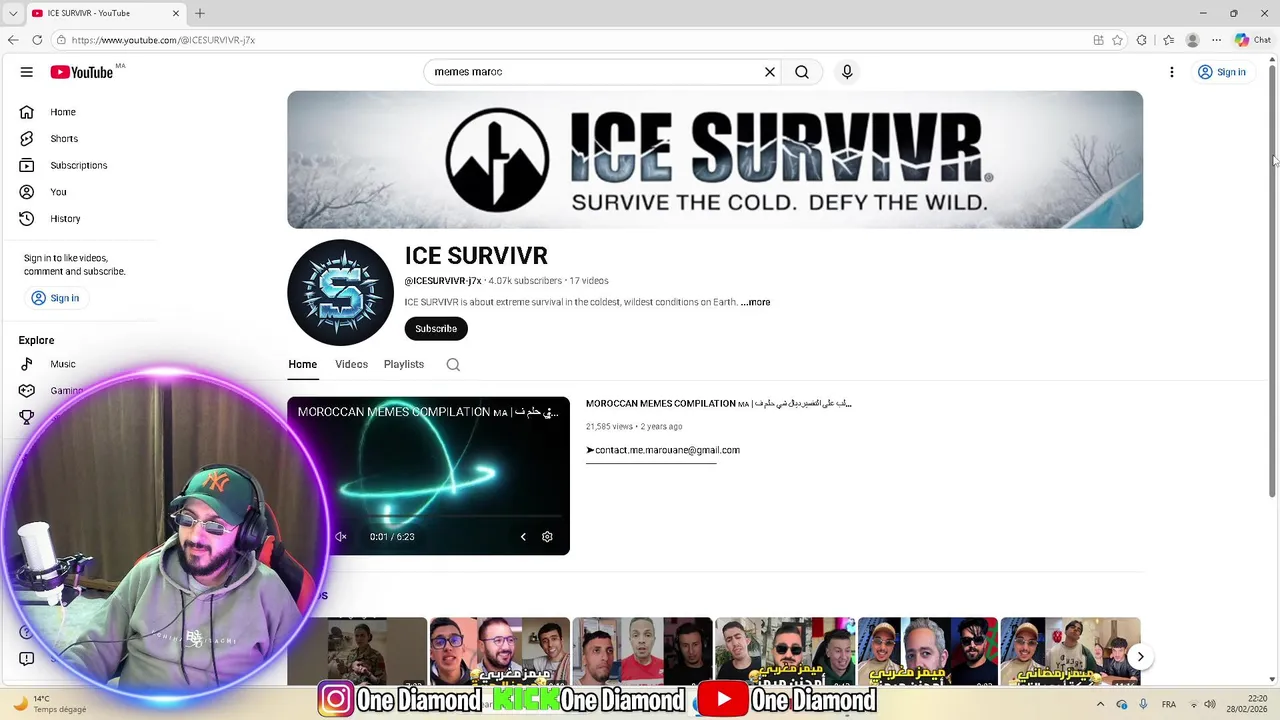Open browser extensions puzzle icon

pos(1142,40)
